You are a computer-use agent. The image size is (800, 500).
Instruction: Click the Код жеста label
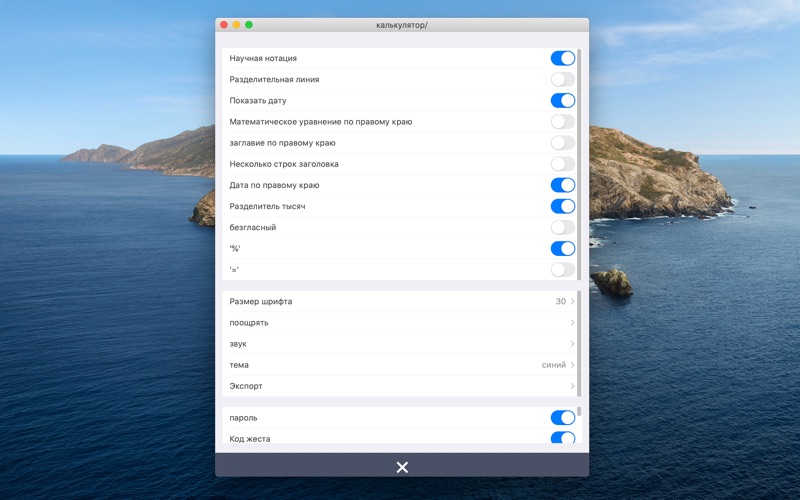pos(249,439)
